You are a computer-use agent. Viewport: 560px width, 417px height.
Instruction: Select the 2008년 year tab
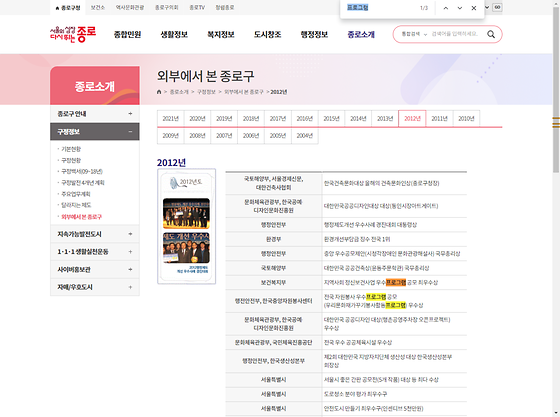click(198, 136)
